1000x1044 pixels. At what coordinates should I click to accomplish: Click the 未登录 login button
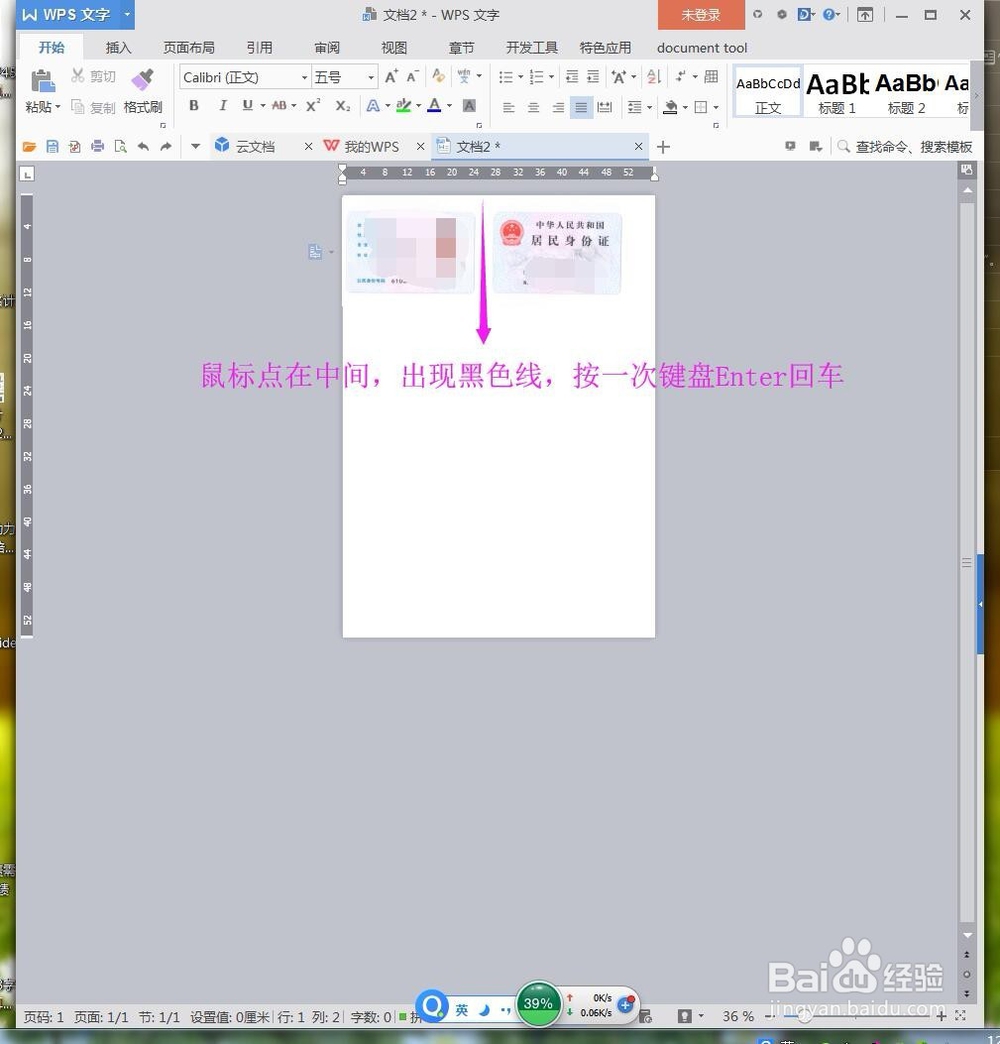click(x=699, y=15)
